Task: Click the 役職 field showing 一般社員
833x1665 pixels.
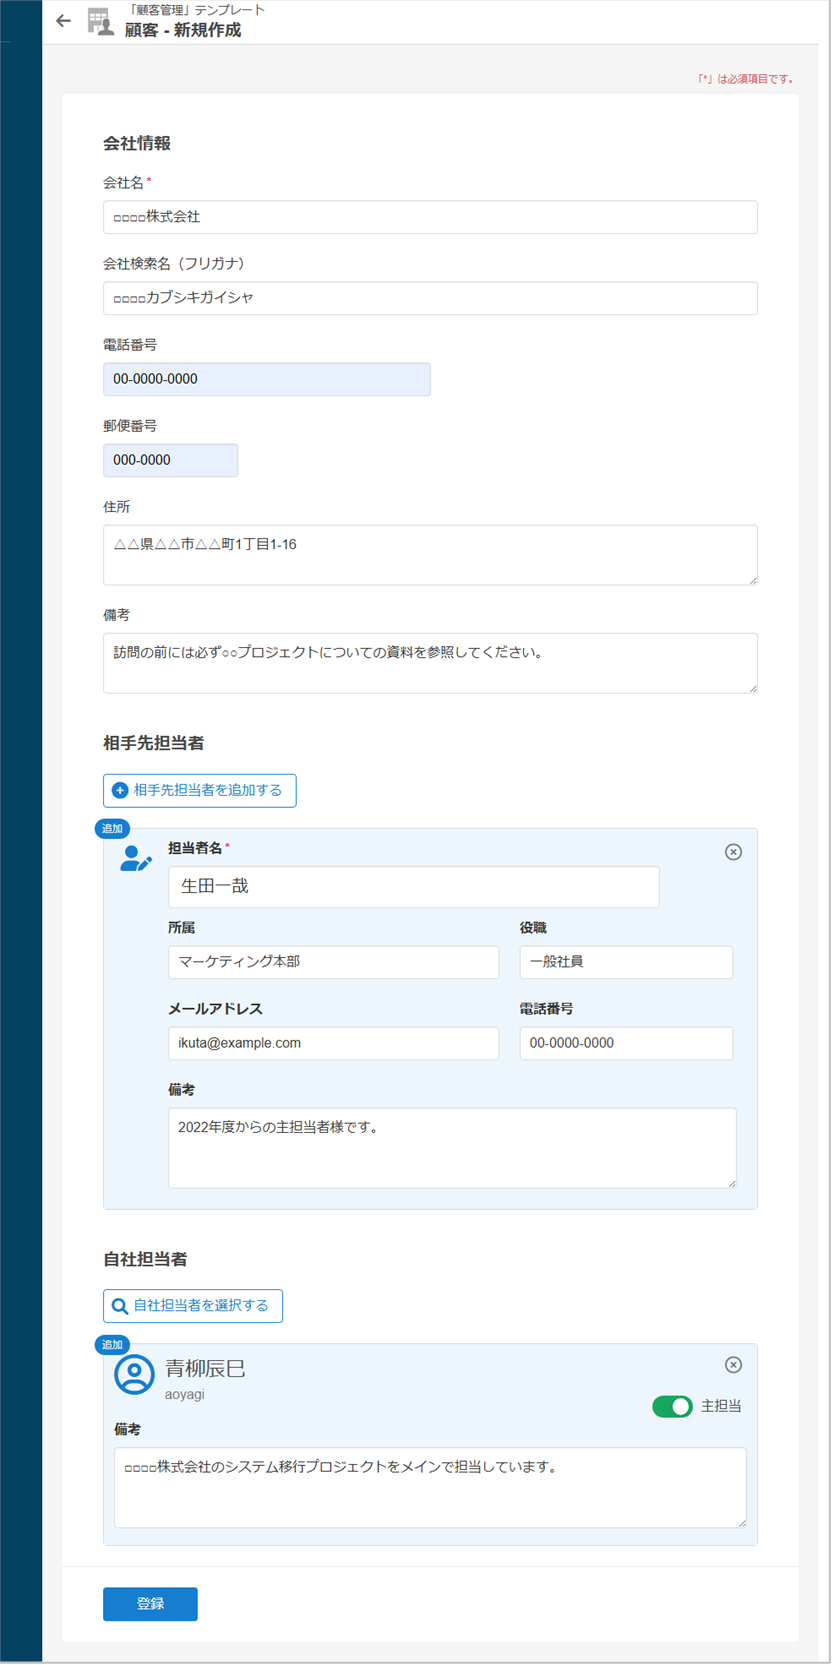Action: 626,962
